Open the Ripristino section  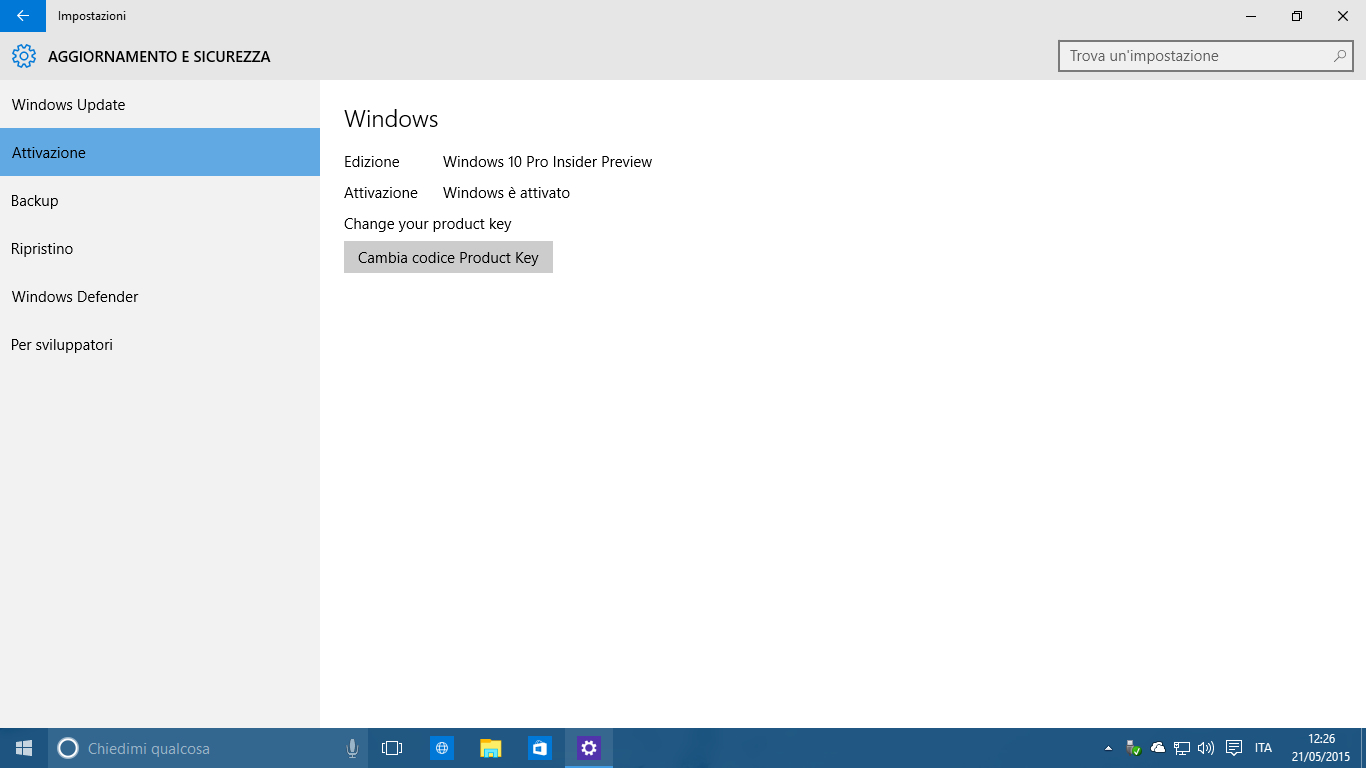[x=160, y=249]
